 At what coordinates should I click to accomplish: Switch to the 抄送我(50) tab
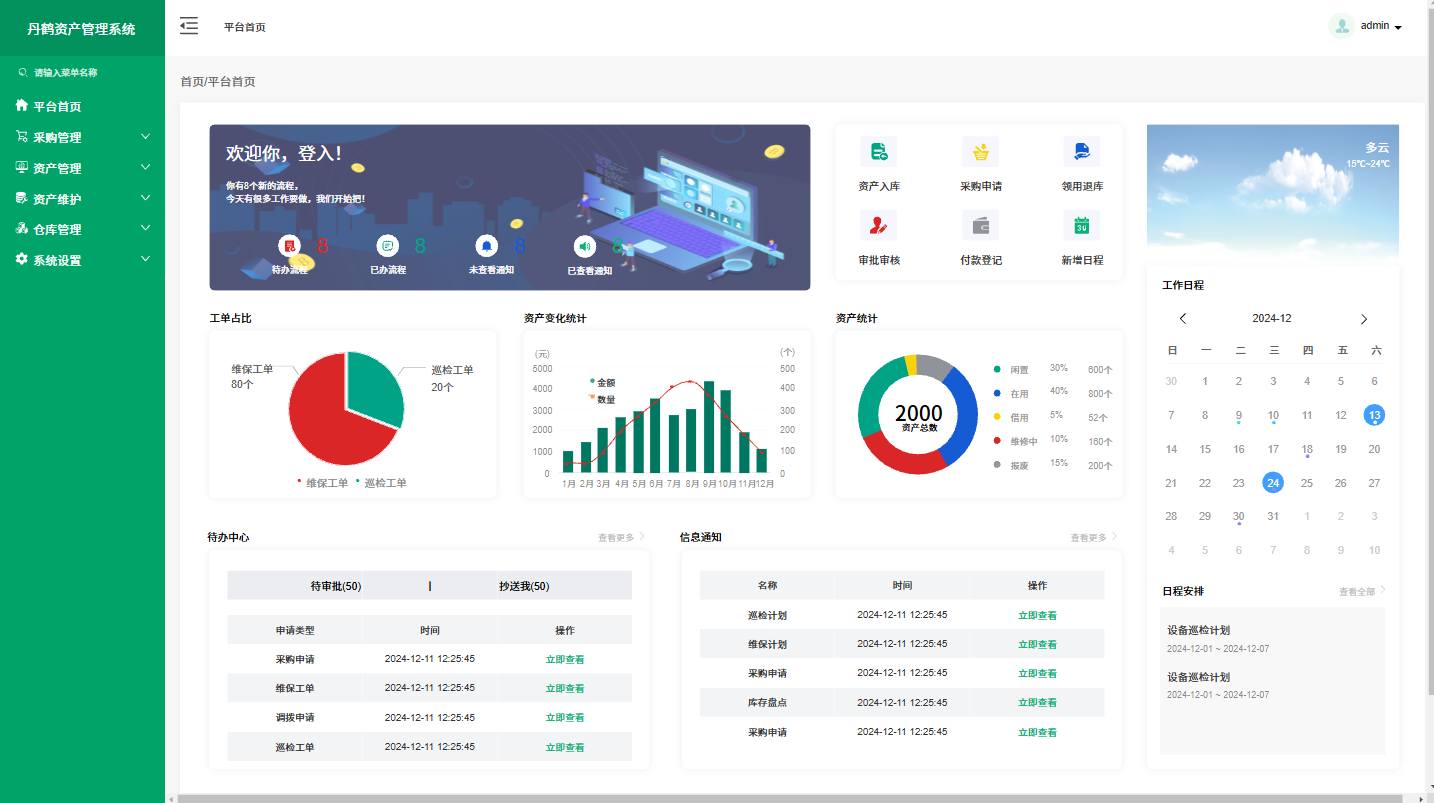click(x=524, y=586)
